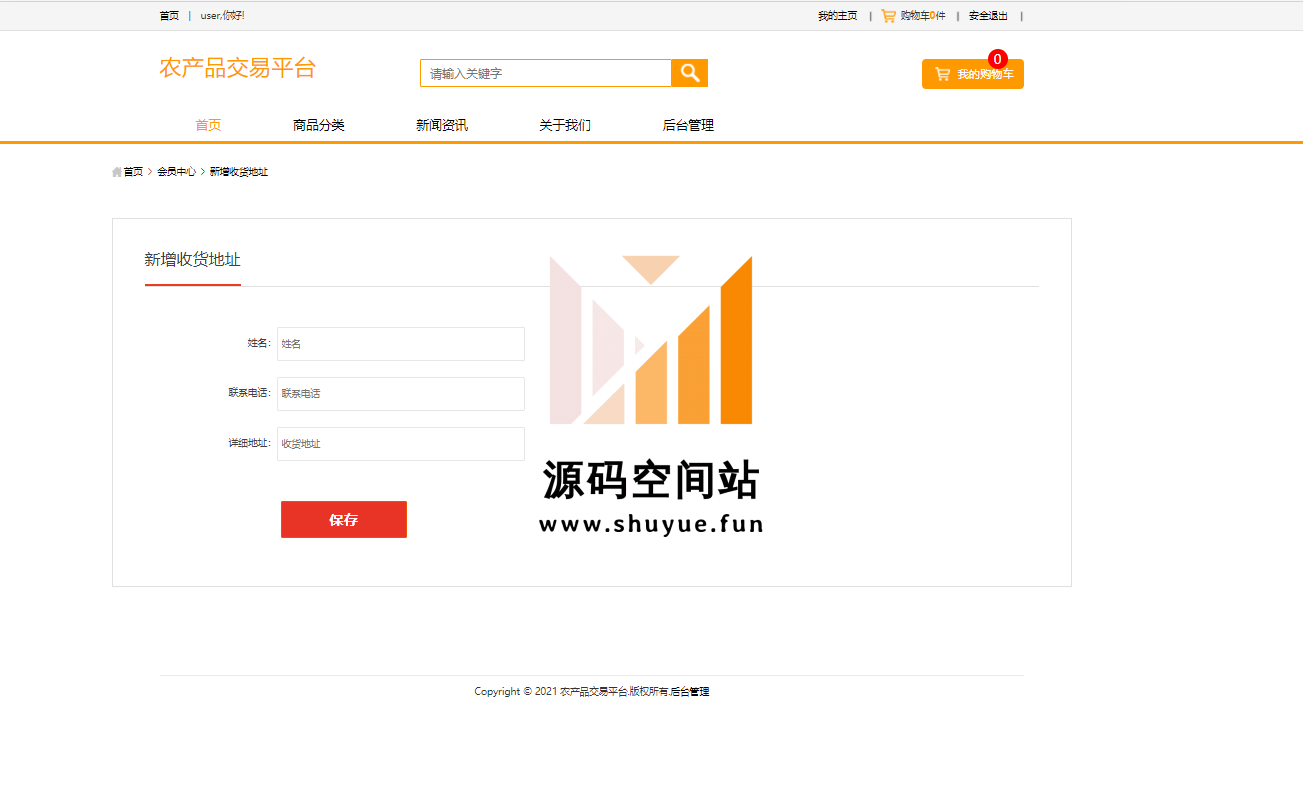1303x795 pixels.
Task: Open 购物车0件 link in top bar
Action: point(923,16)
